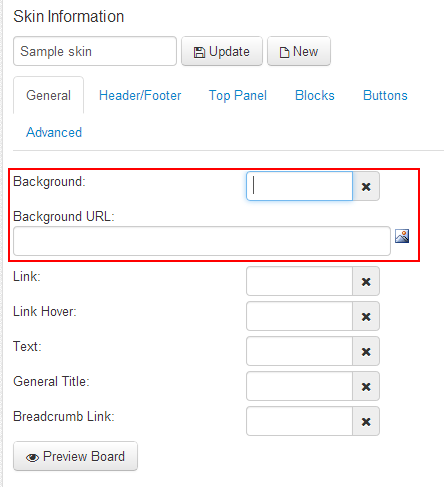Click inside the Background URL text field

202,241
